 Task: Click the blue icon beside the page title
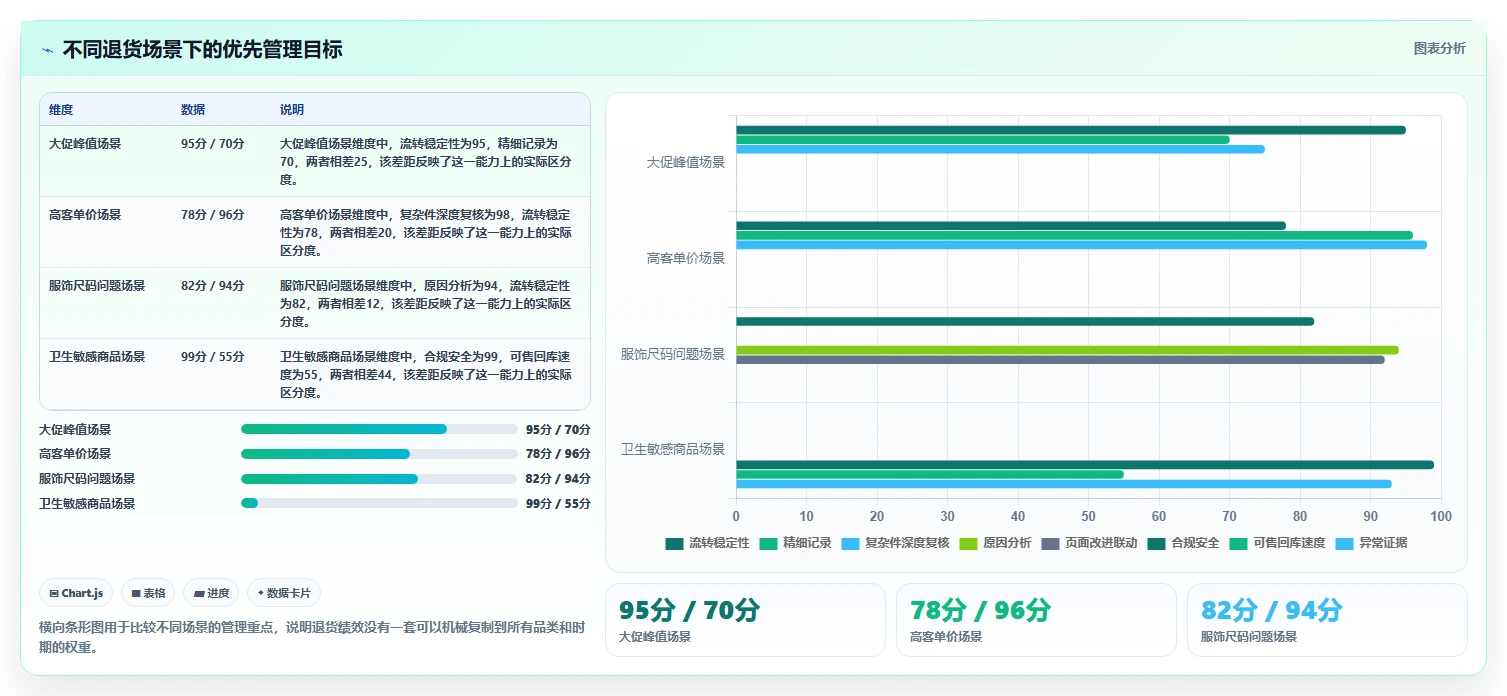(47, 50)
